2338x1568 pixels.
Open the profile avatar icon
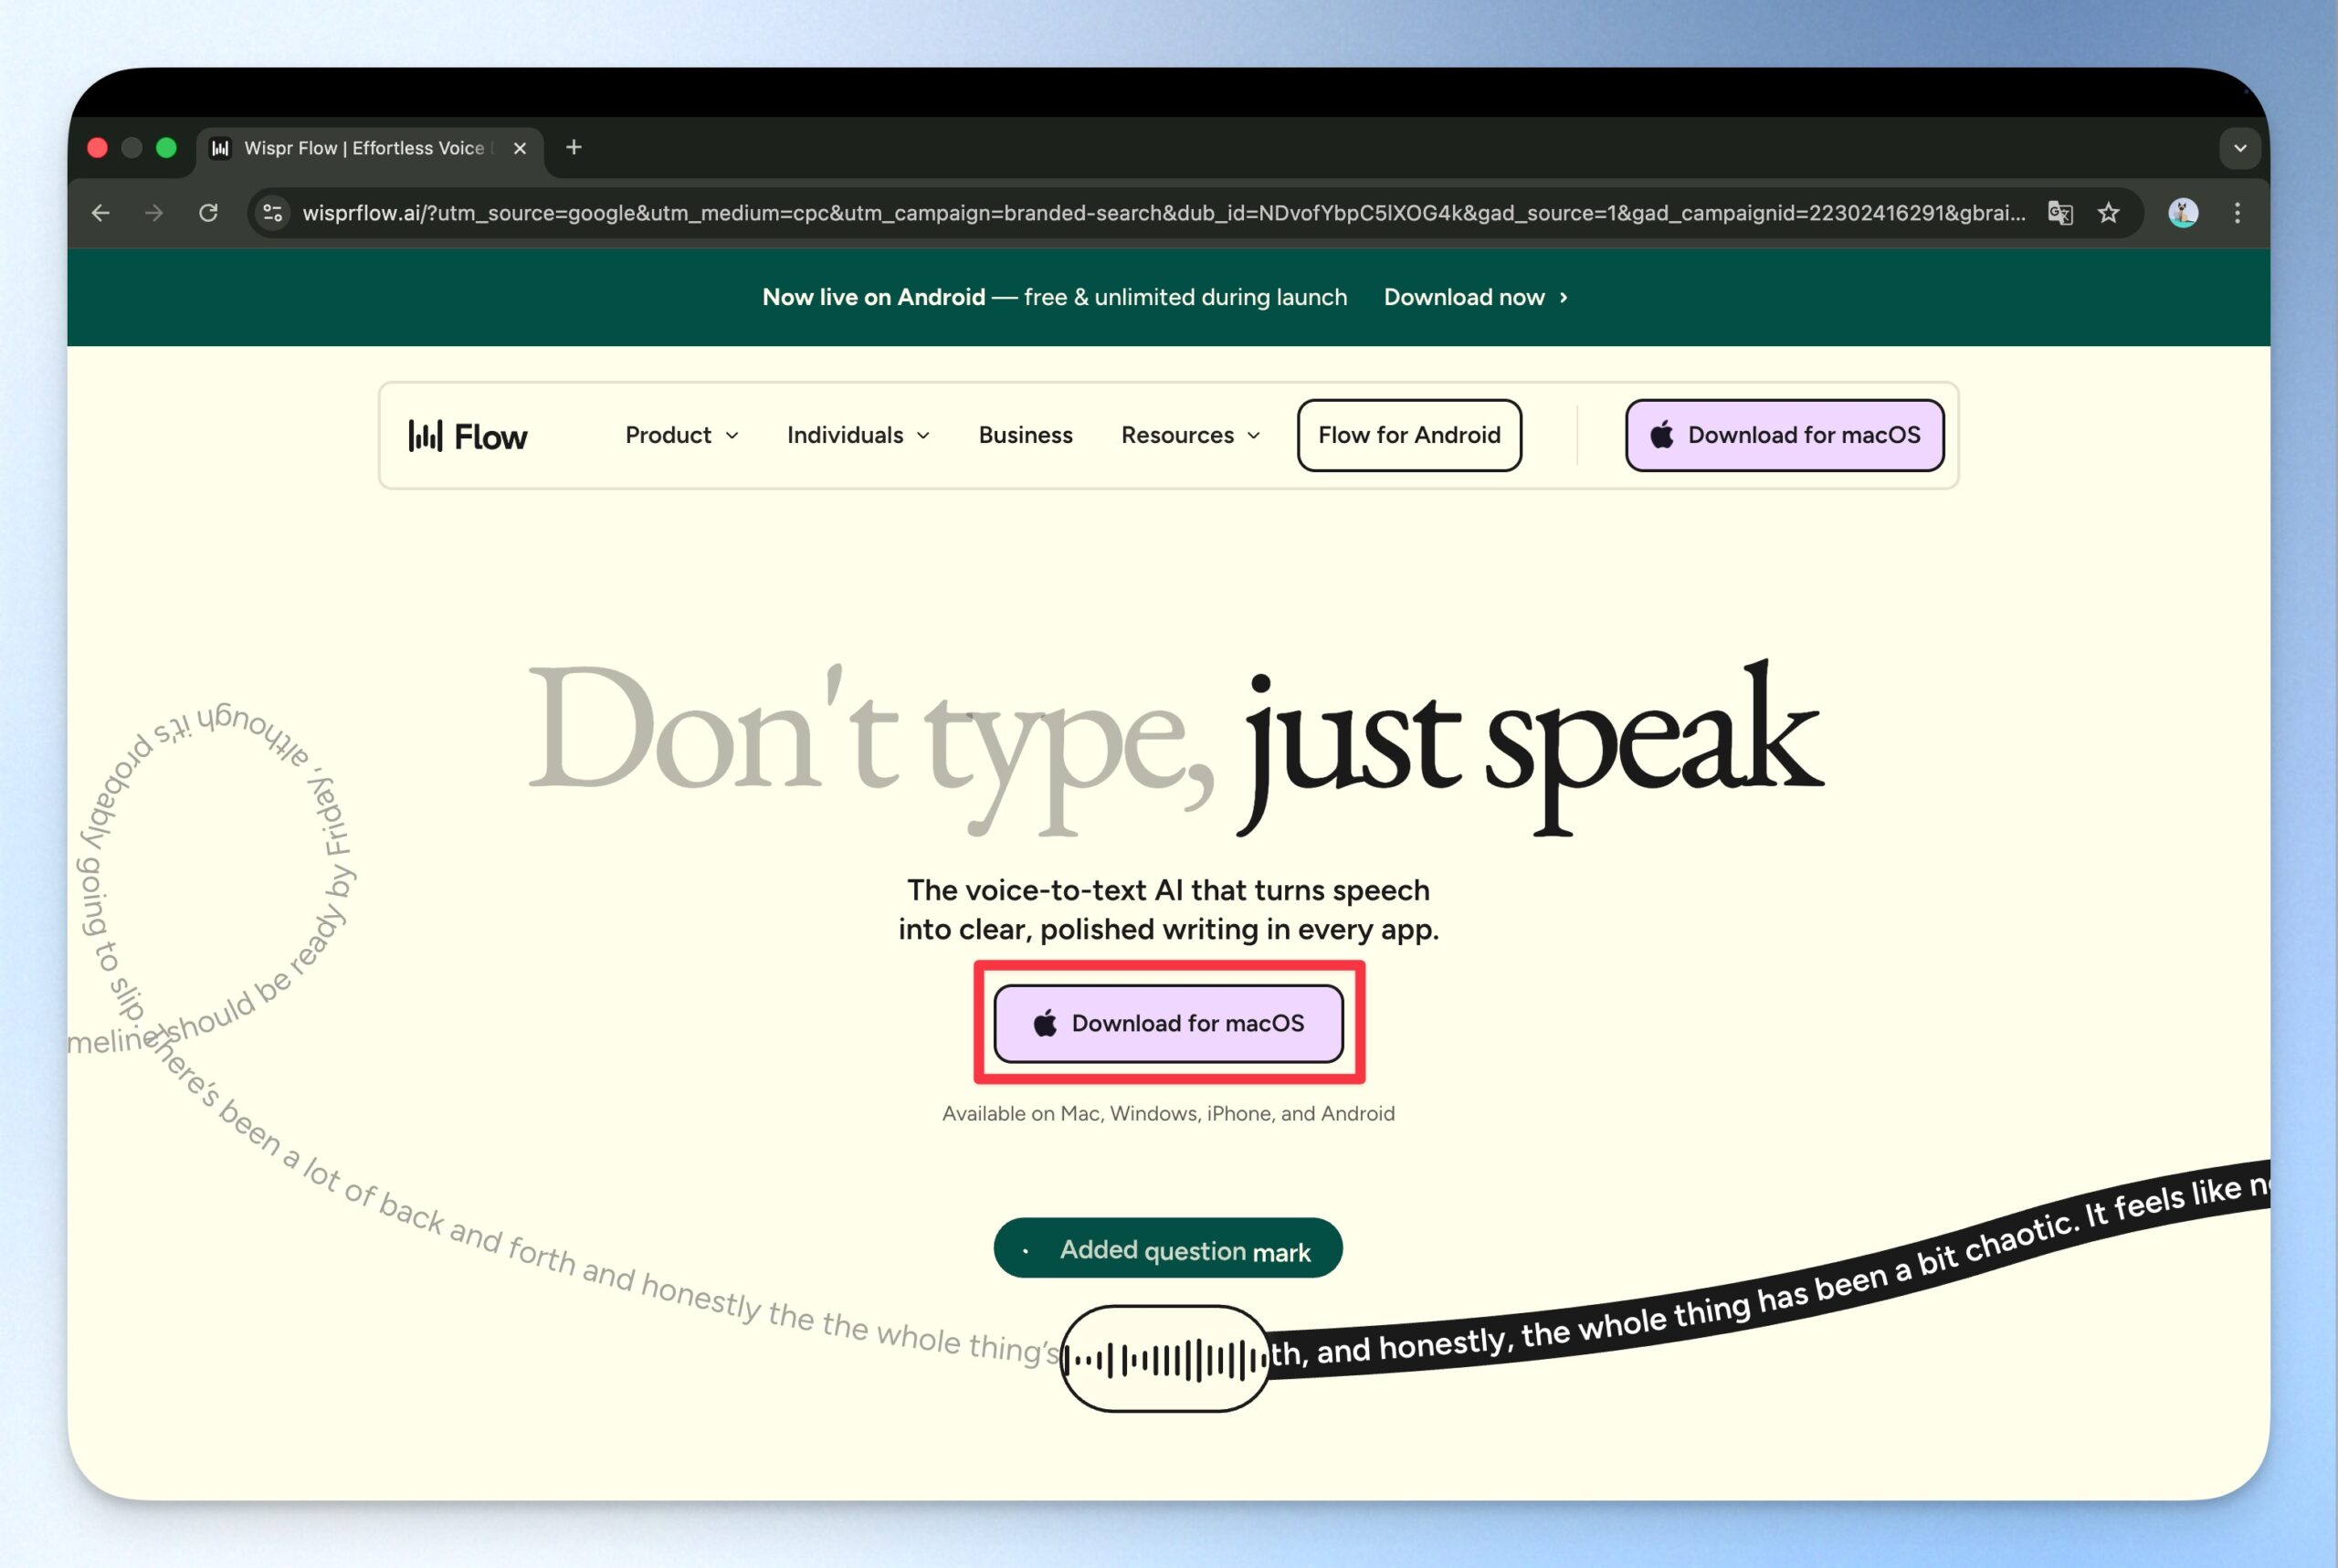coord(2182,213)
